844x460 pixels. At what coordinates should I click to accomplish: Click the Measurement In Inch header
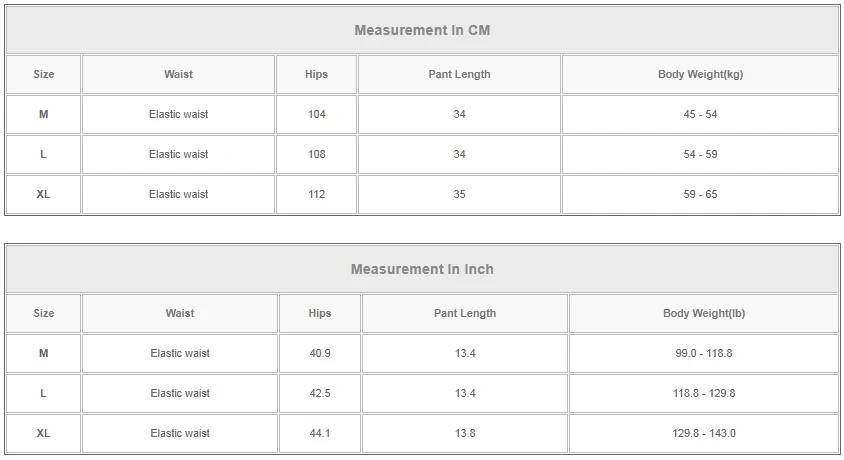(422, 269)
